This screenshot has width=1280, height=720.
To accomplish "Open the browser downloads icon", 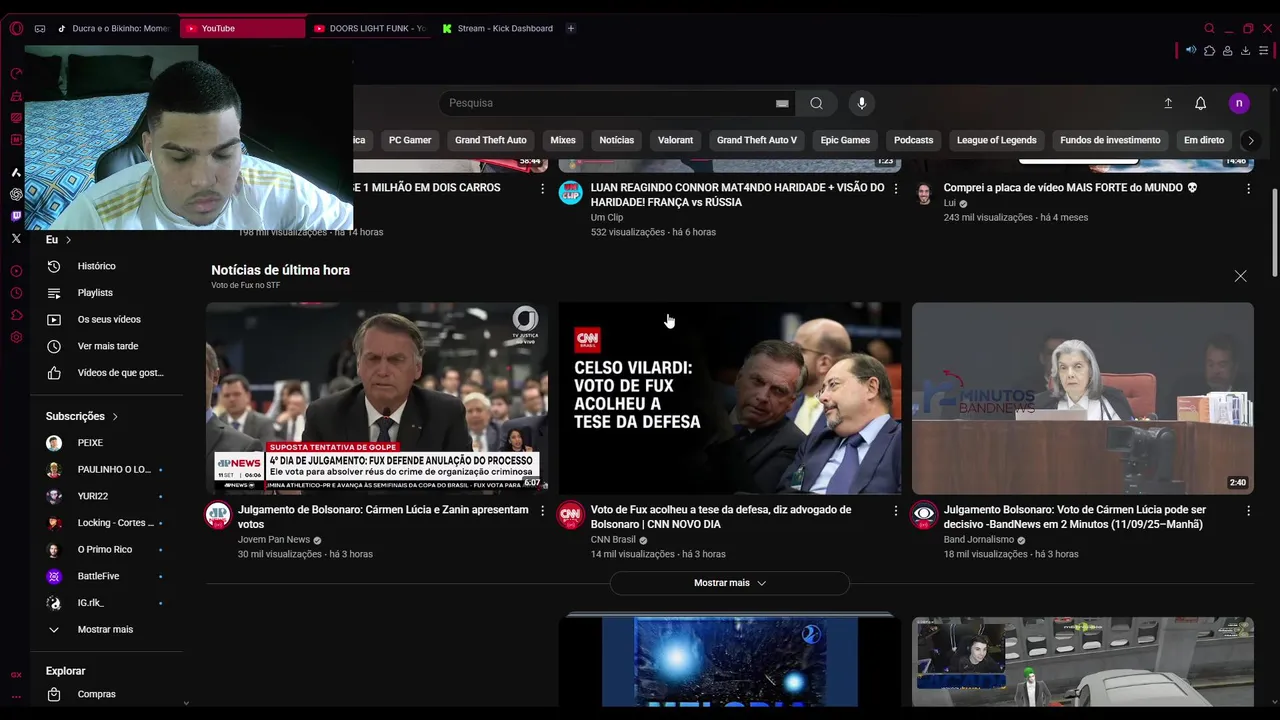I will pos(1246,50).
